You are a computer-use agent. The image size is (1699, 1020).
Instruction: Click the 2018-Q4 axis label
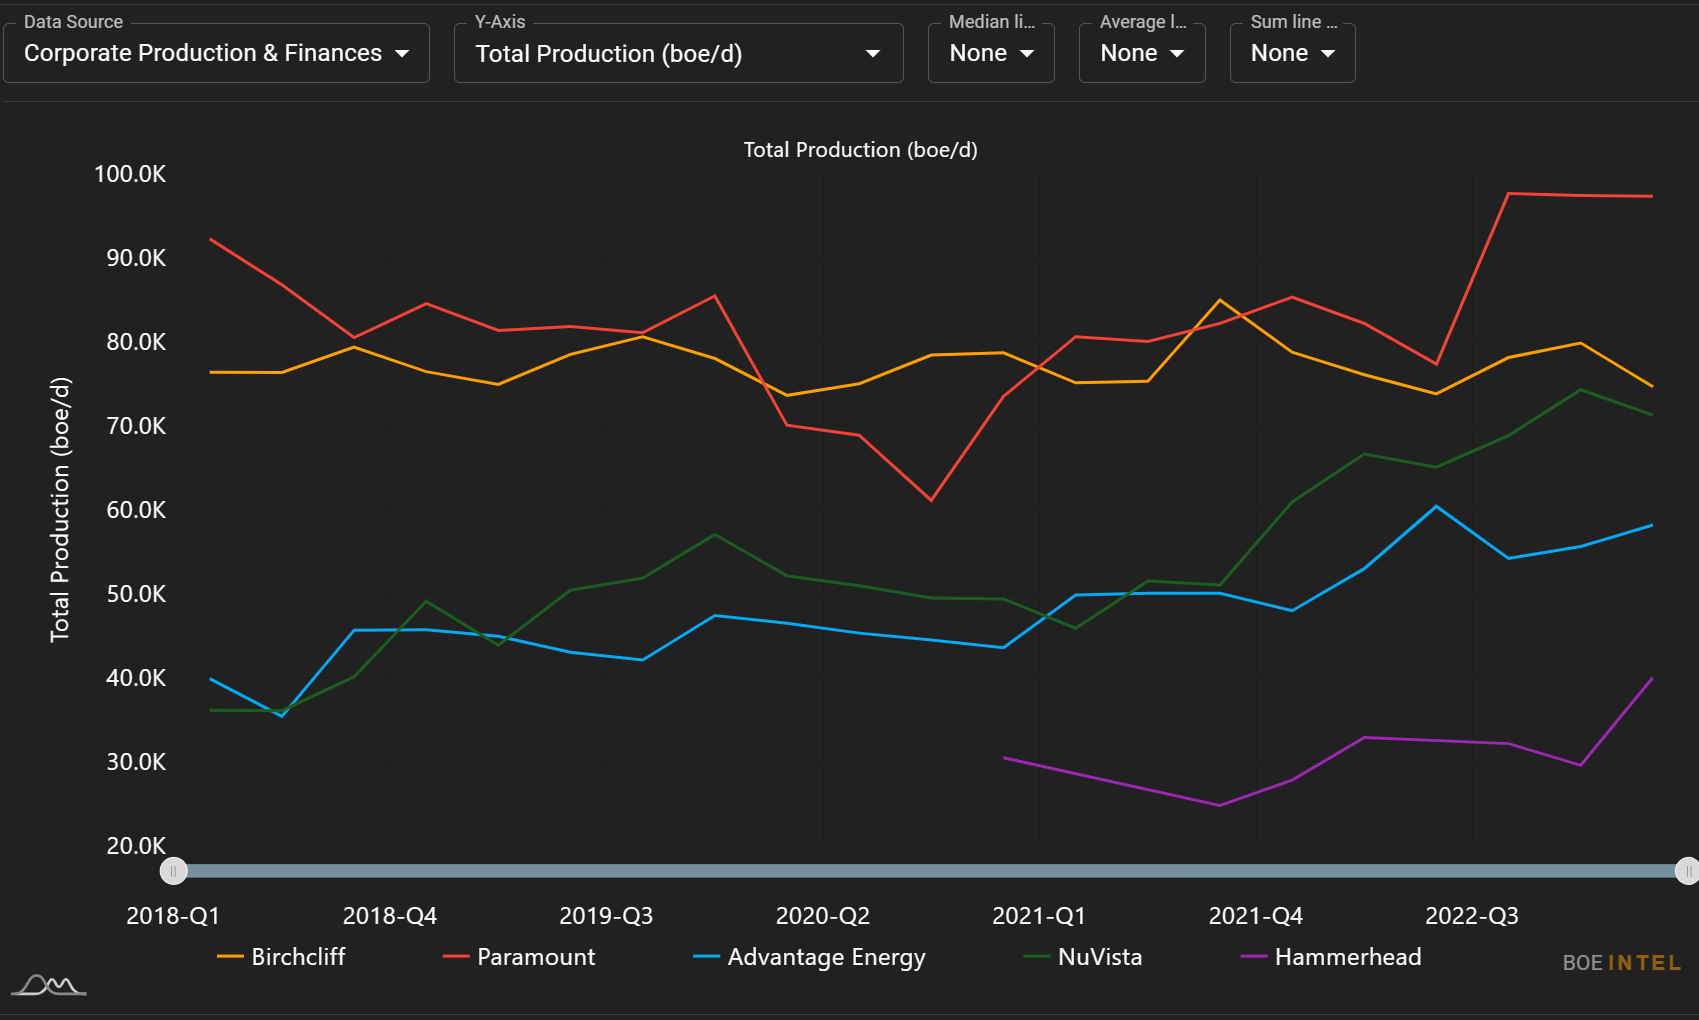click(390, 916)
